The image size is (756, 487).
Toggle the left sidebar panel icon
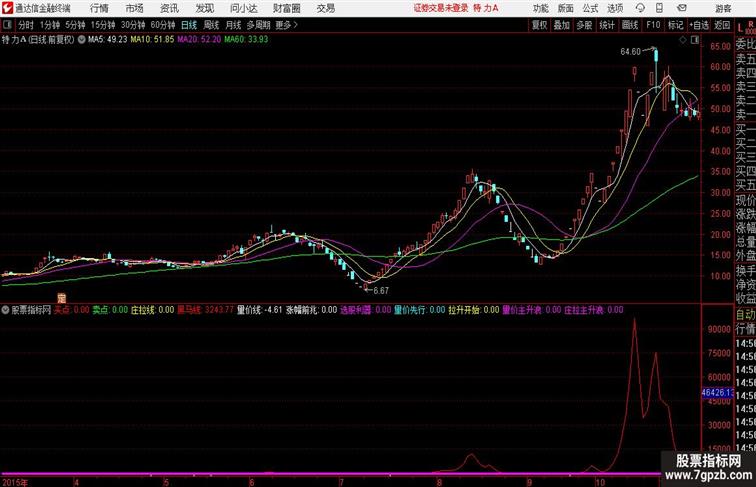click(7, 25)
